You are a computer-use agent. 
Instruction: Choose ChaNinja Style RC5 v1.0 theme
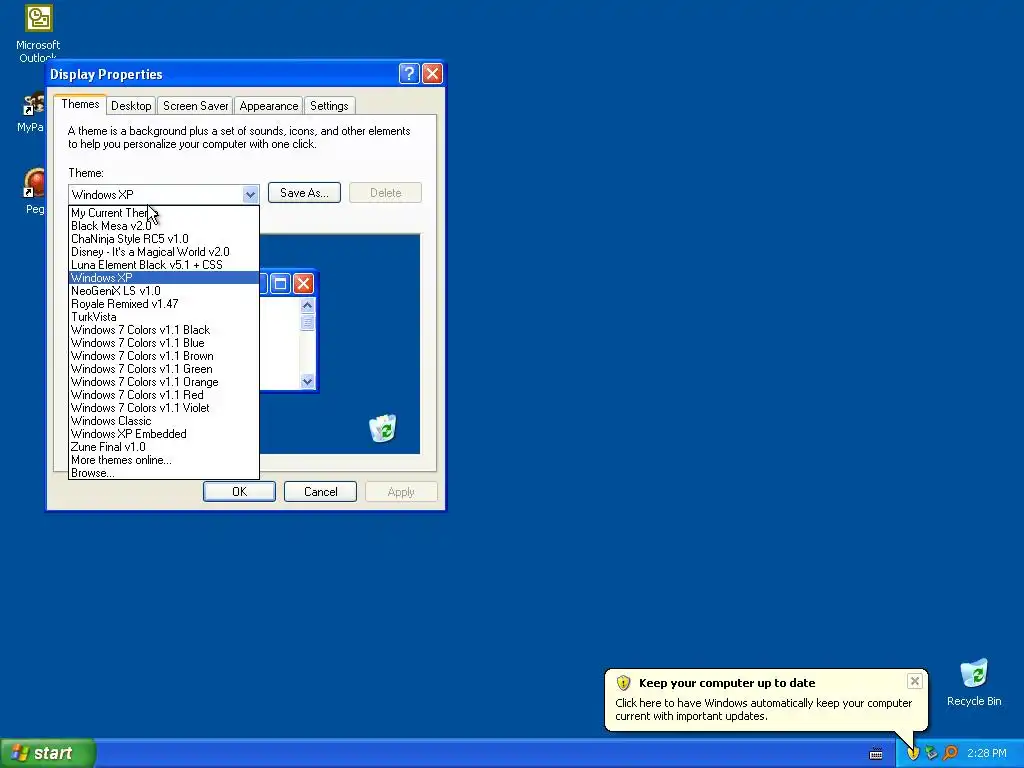pyautogui.click(x=163, y=239)
